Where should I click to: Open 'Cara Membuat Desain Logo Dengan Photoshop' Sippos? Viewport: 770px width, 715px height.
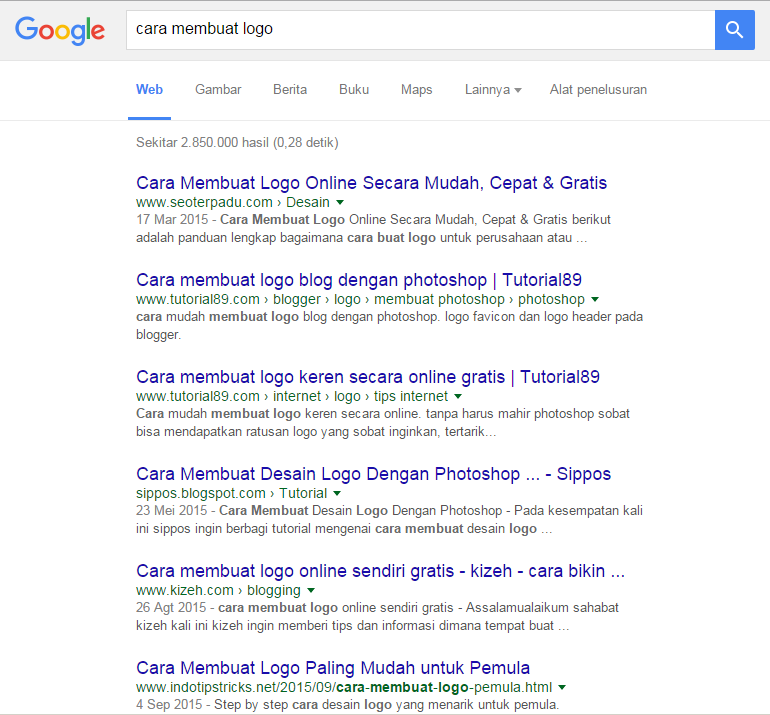click(373, 474)
